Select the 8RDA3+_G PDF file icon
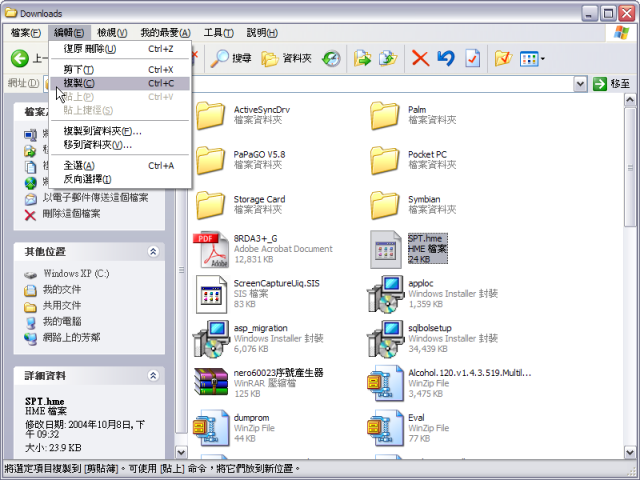 click(211, 249)
